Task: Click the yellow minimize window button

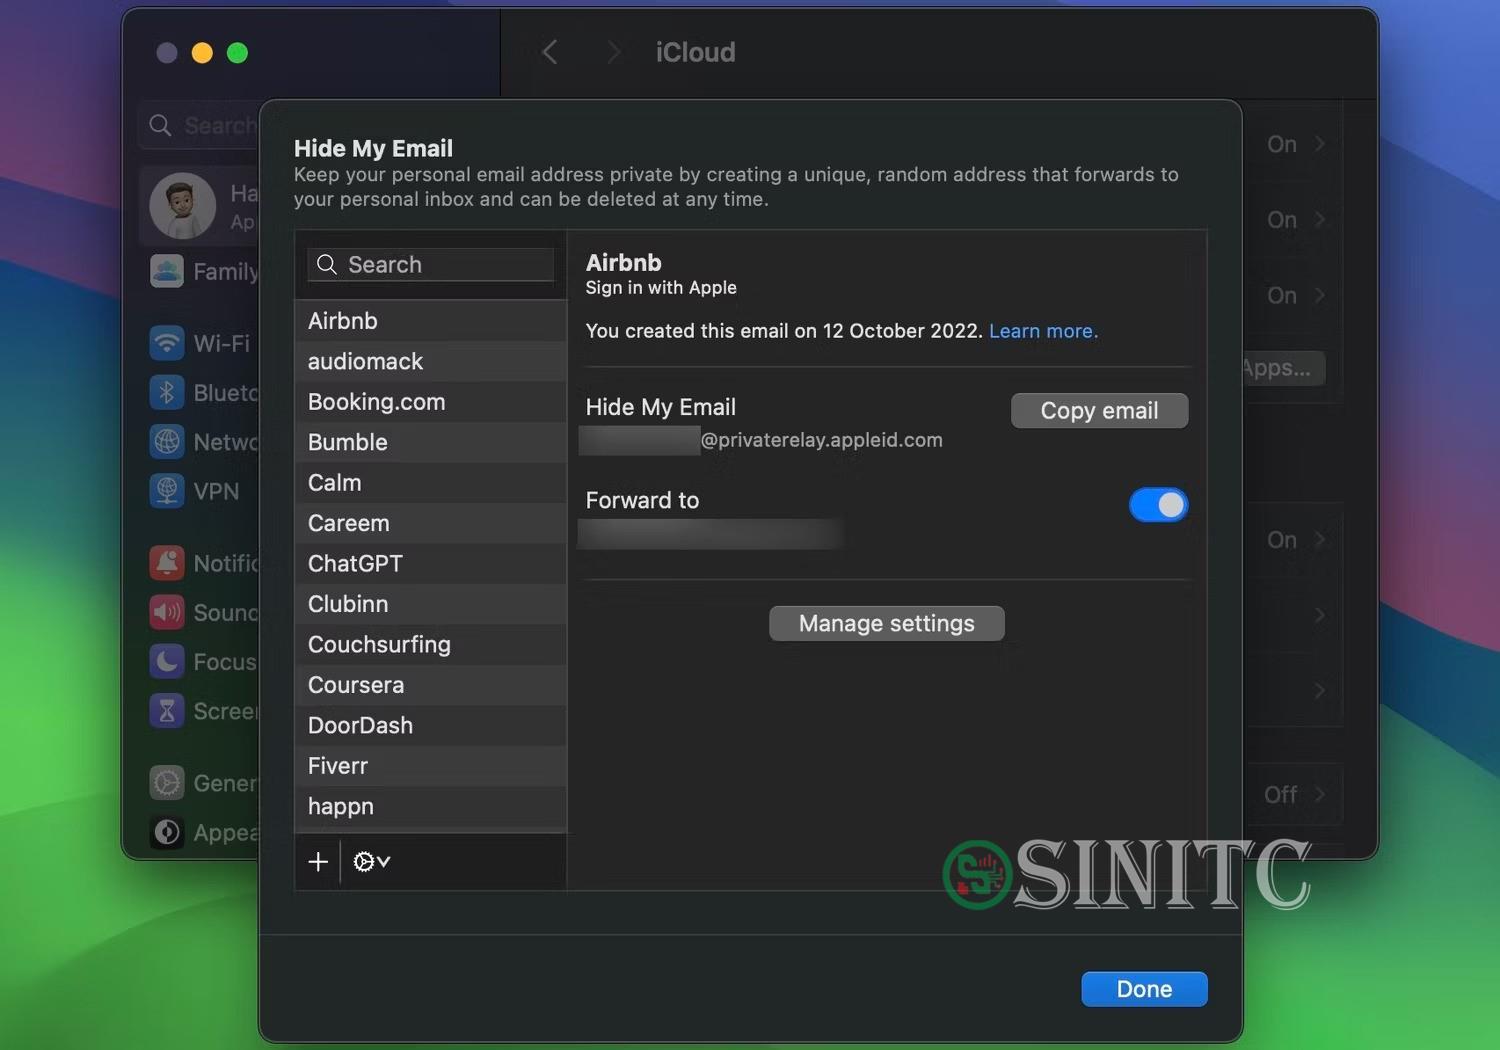Action: pos(202,53)
